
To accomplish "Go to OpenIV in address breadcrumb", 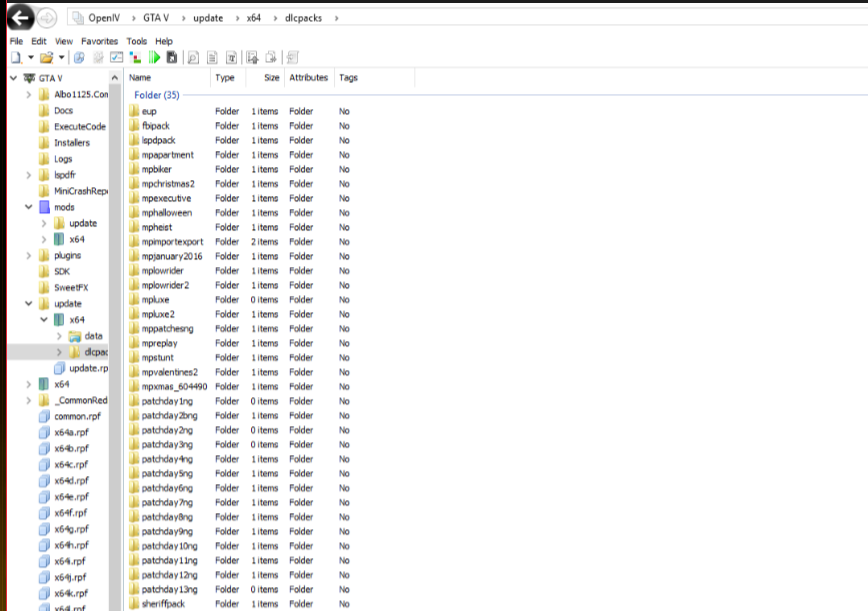I will 104,18.
